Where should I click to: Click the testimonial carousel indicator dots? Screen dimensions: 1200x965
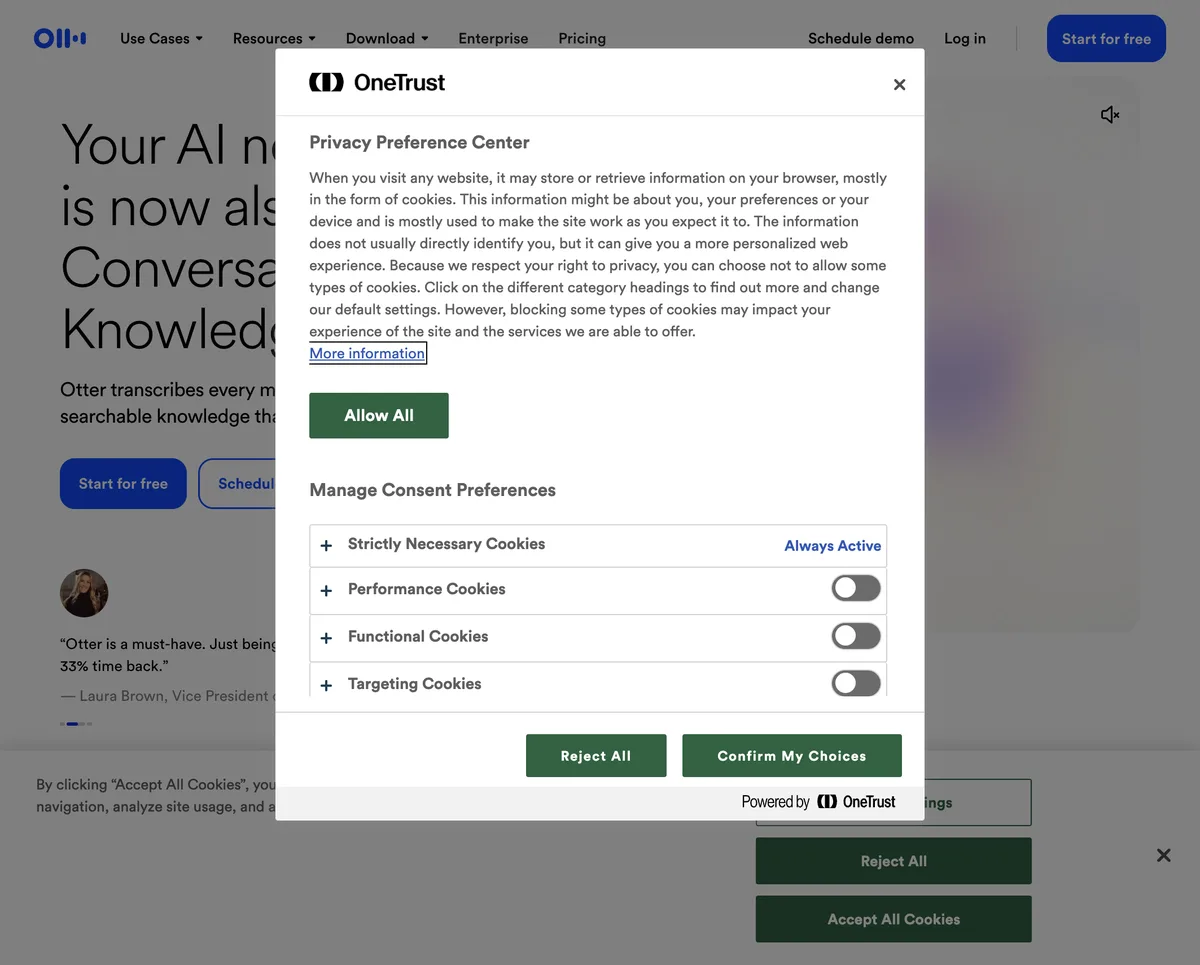76,723
